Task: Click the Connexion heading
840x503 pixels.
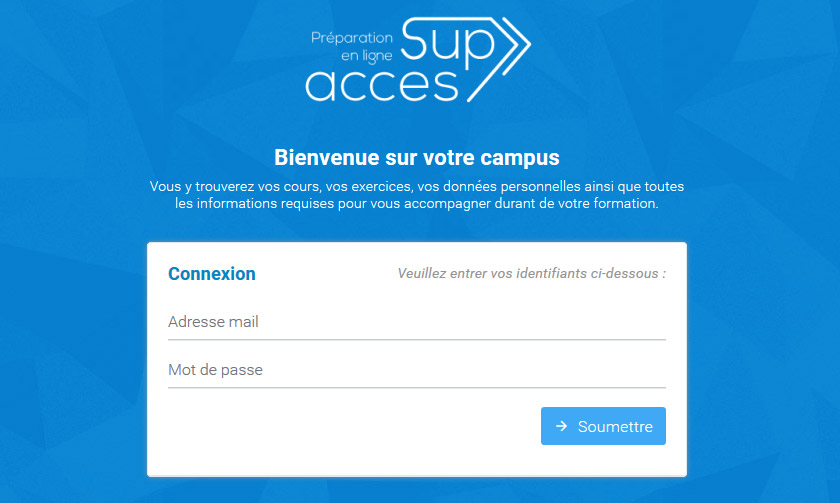Action: click(212, 274)
